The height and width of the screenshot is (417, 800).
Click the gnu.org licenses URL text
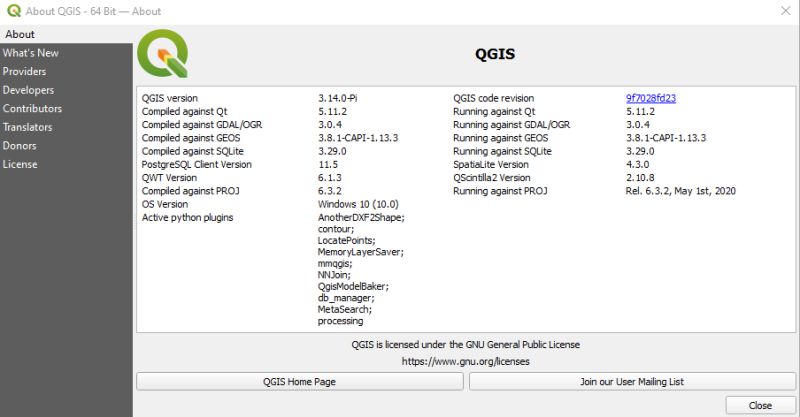[x=465, y=361]
